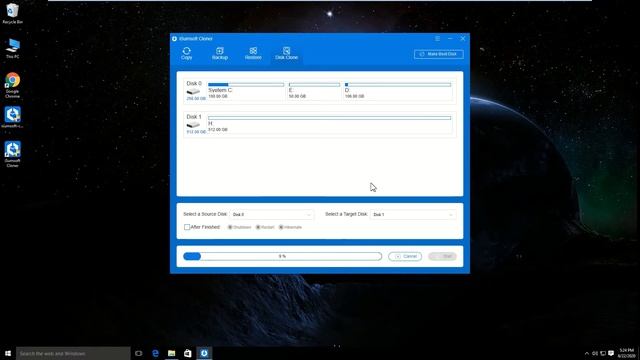Click the System C: usage bar

click(x=246, y=85)
